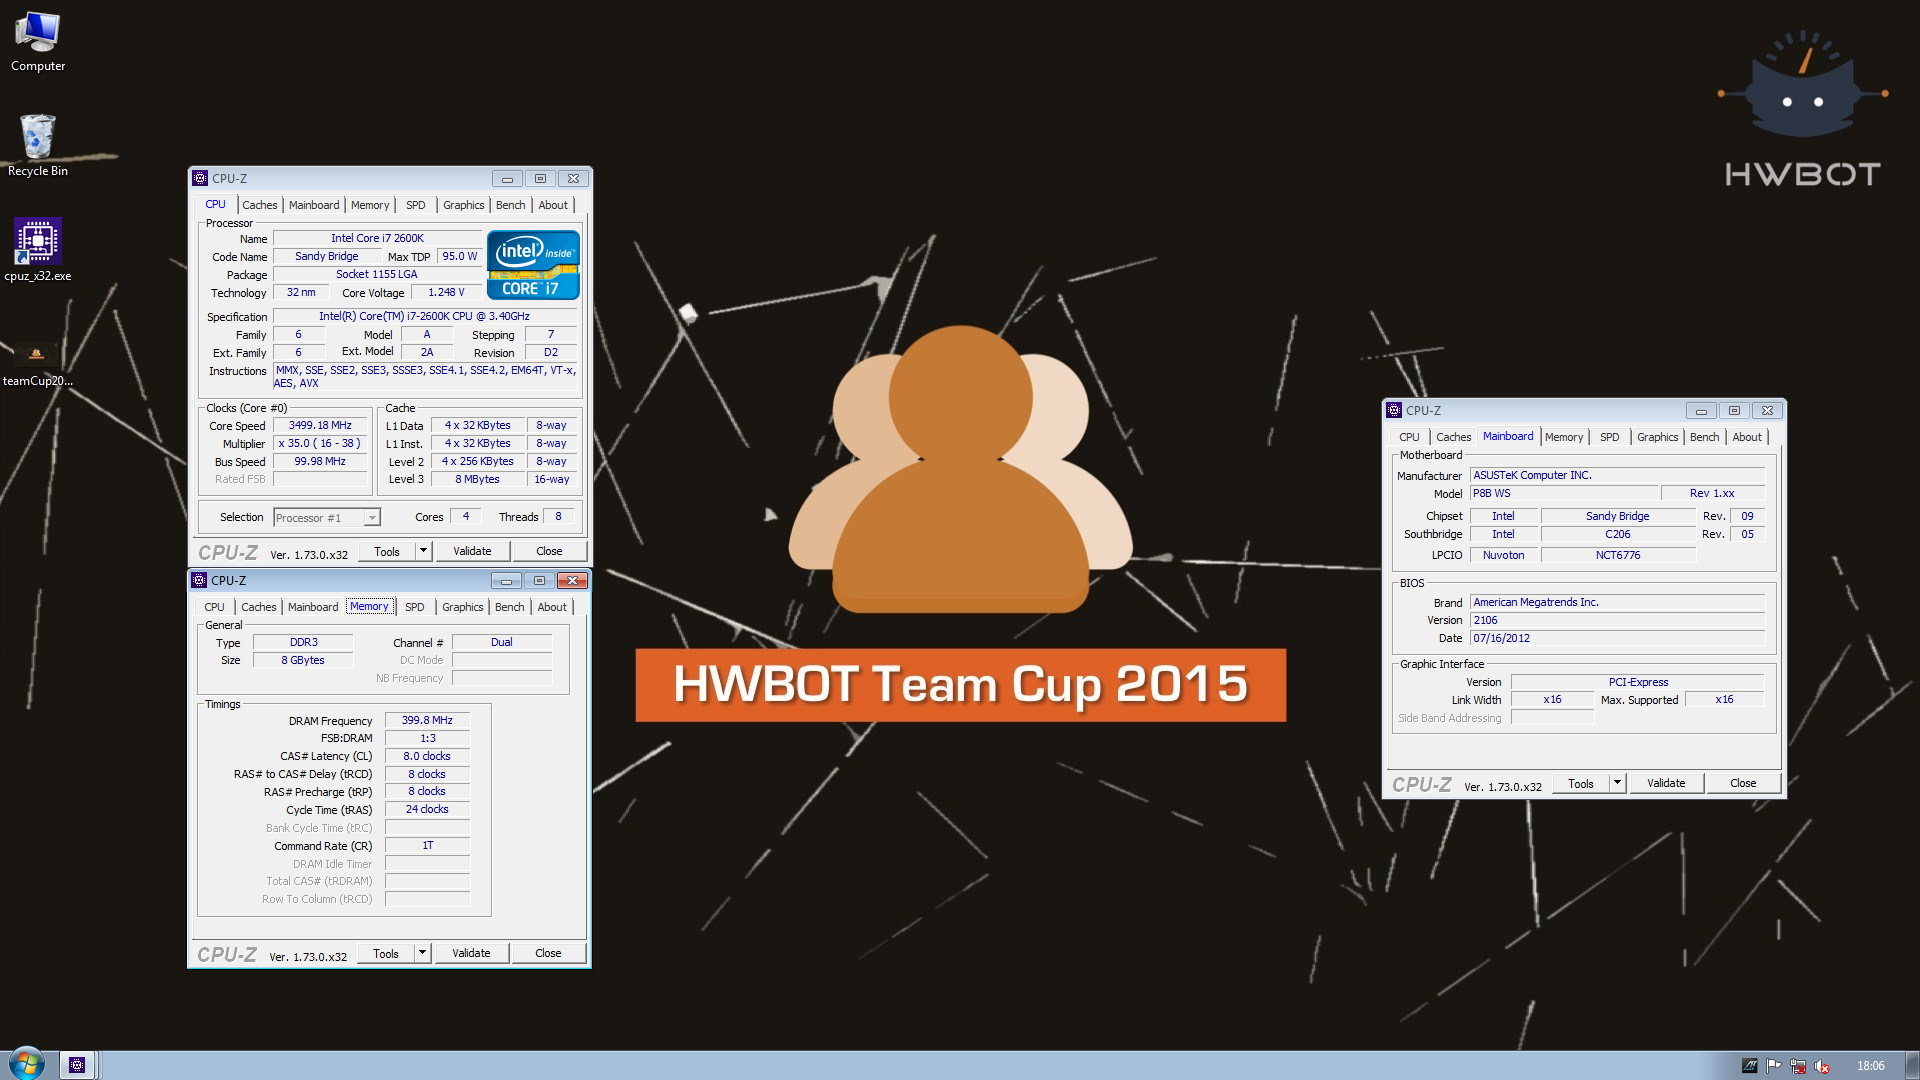Click the multiplier value x 35.0 ( 16 - 38 )
This screenshot has height=1080, width=1920.
pos(320,443)
